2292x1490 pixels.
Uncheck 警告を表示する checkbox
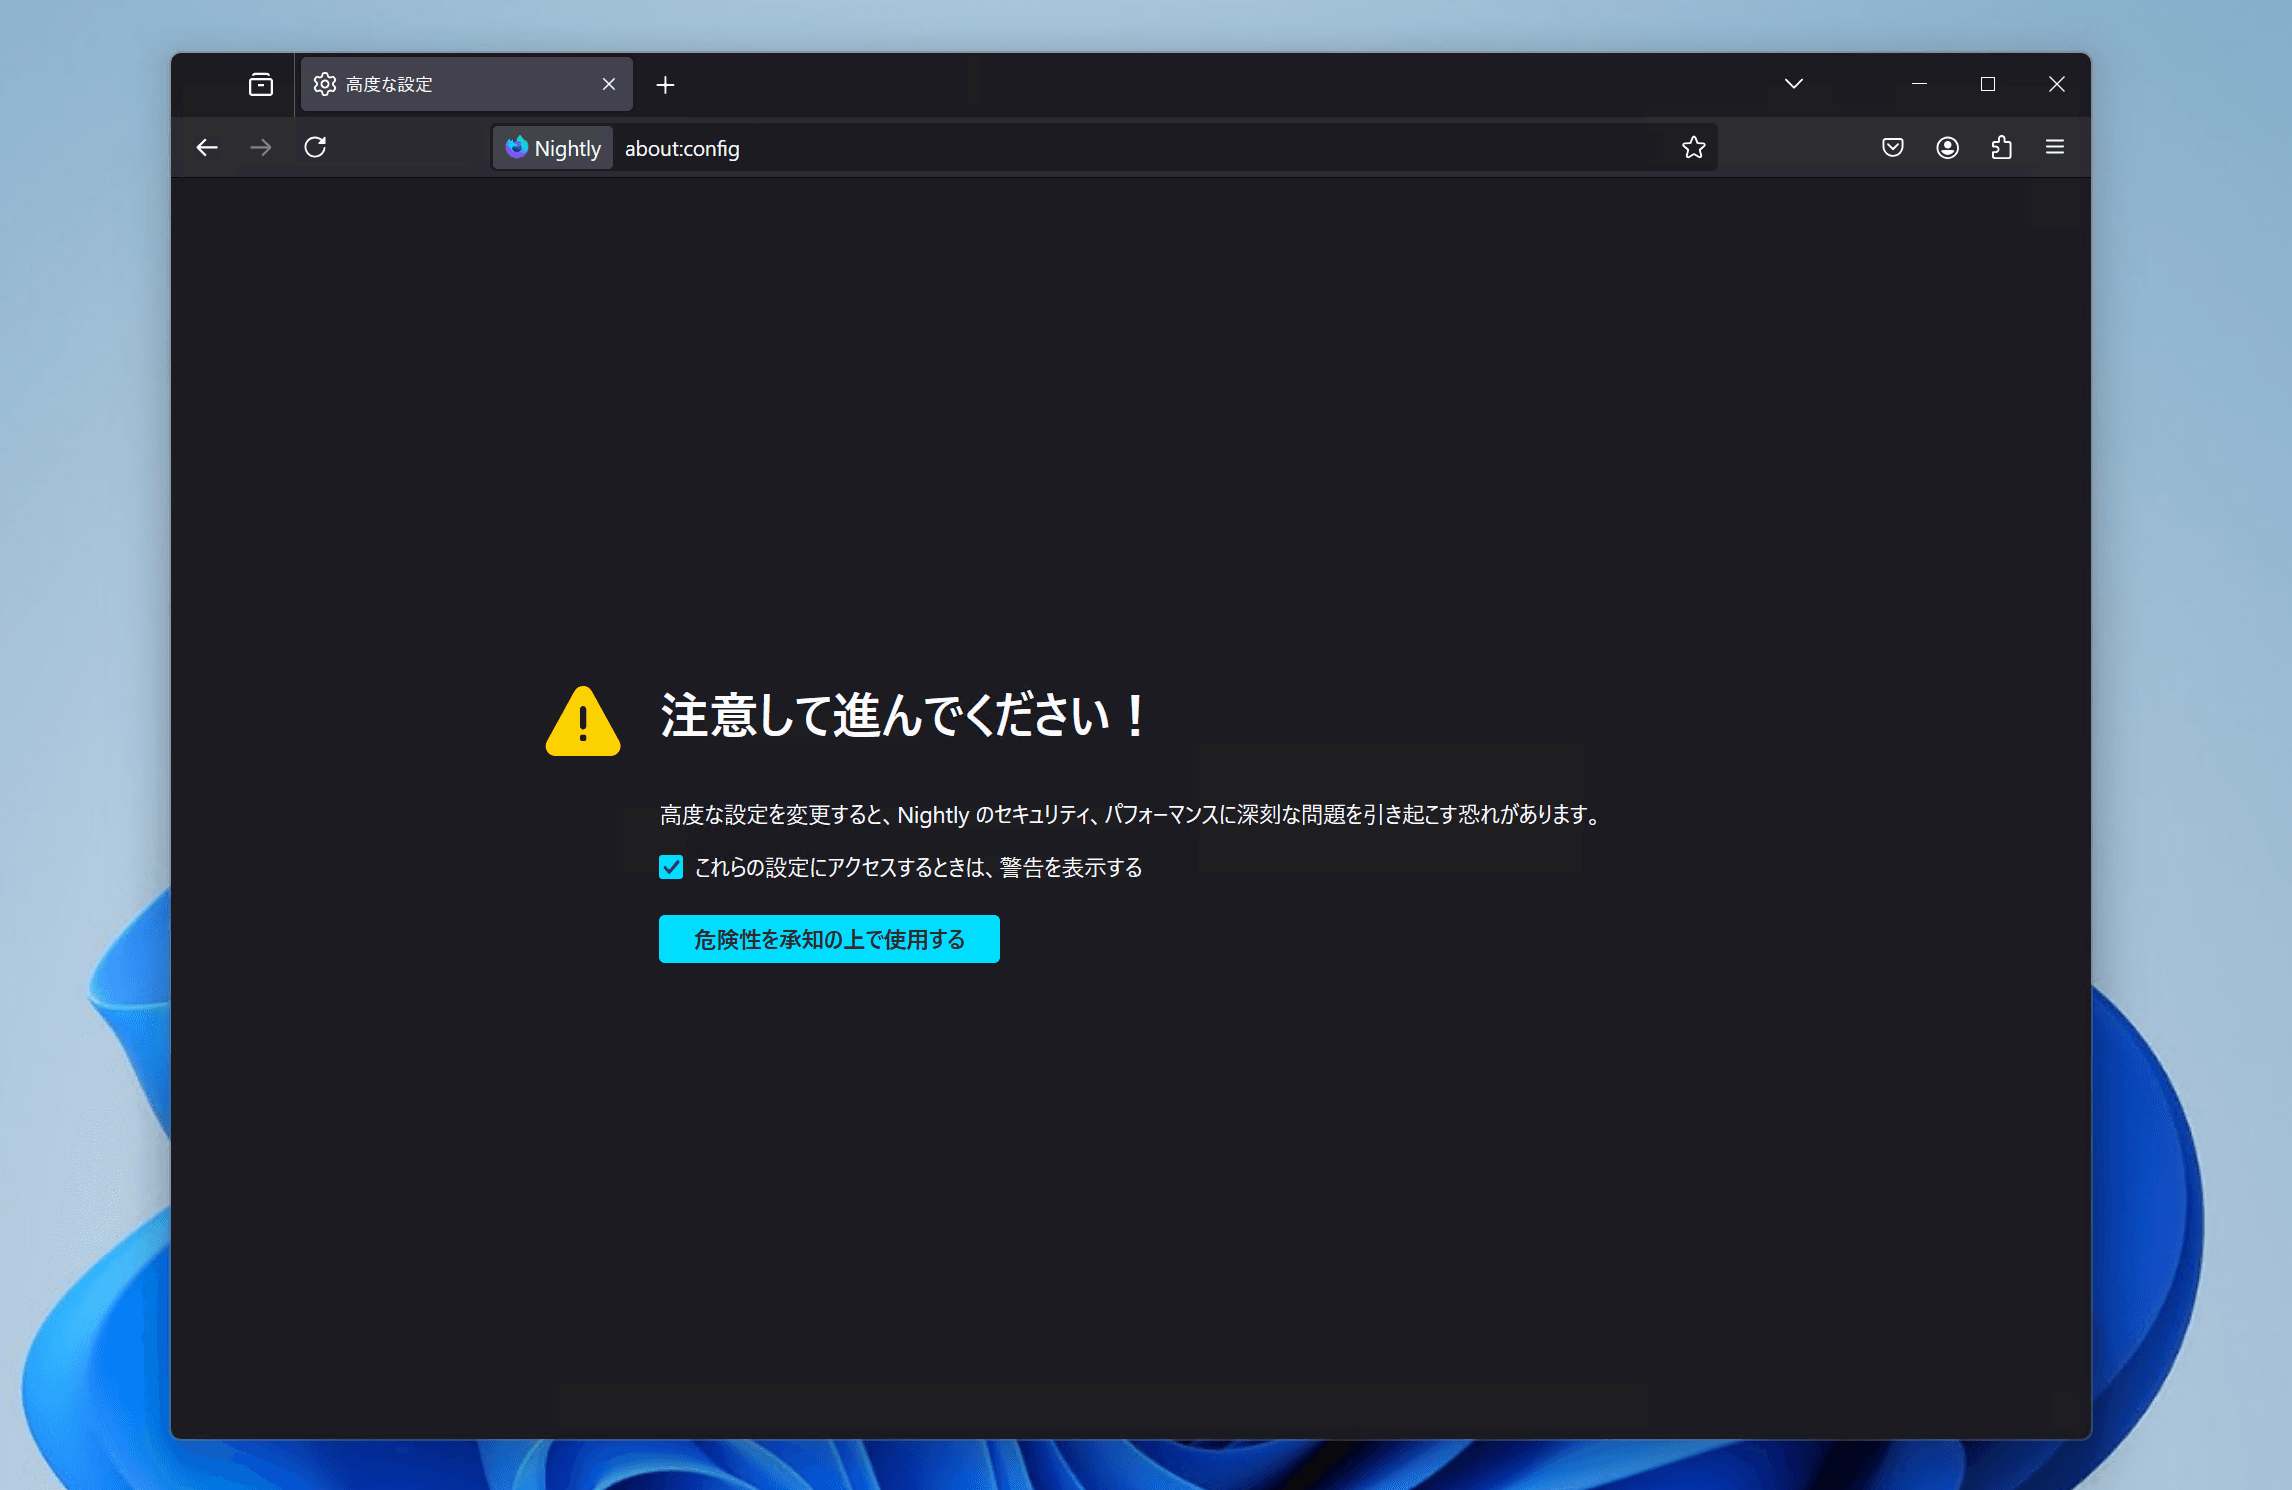pyautogui.click(x=671, y=867)
